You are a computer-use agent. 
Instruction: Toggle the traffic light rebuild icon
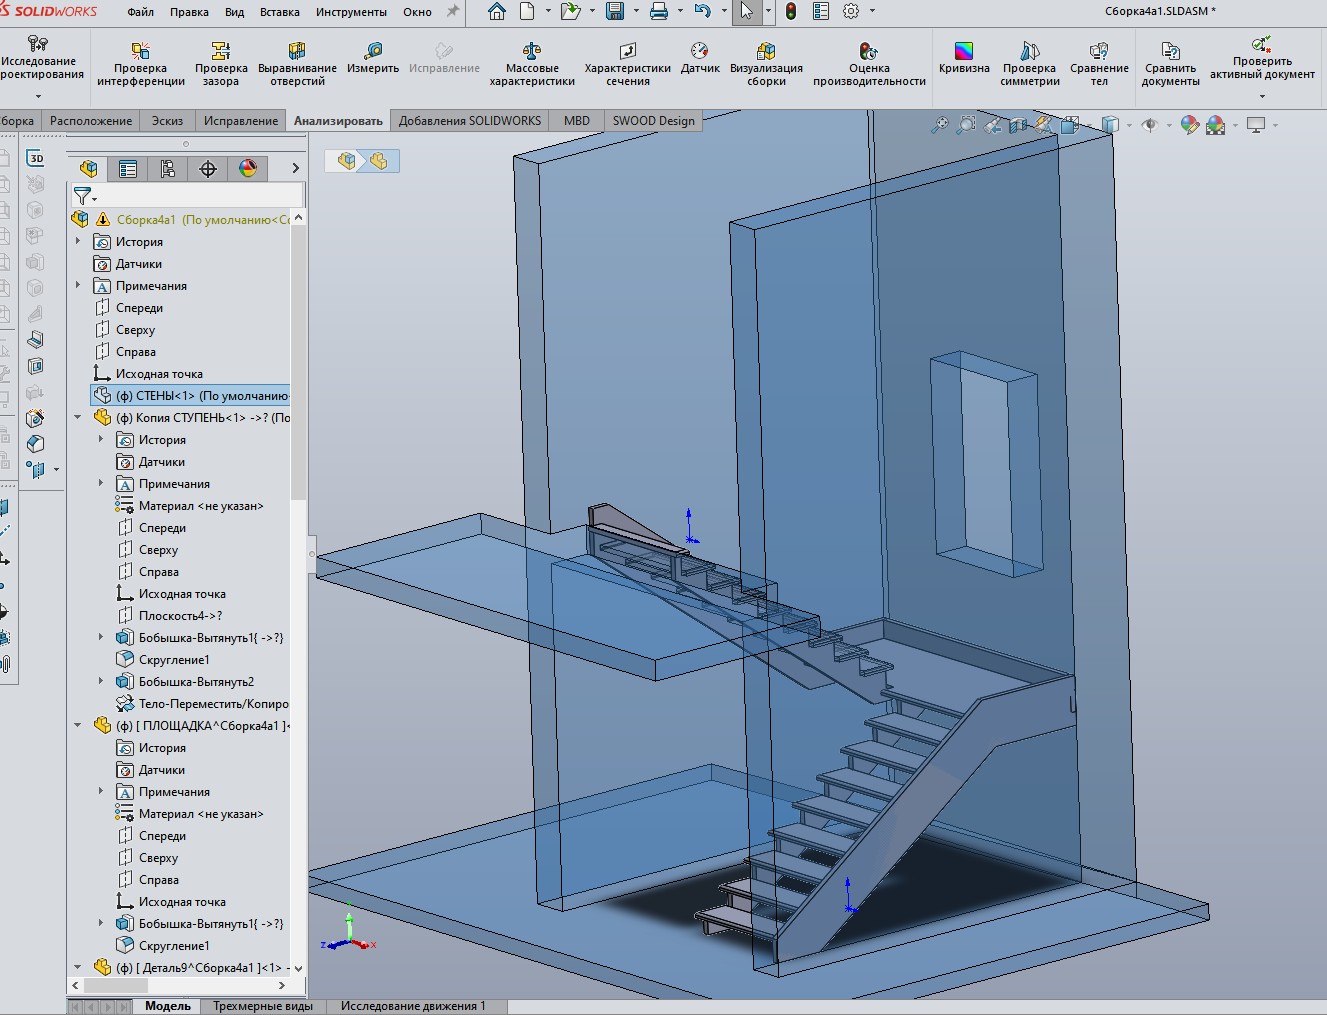pos(790,12)
